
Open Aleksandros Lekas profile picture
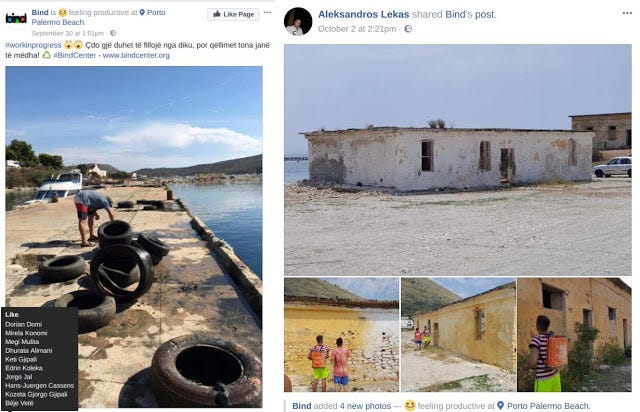click(x=298, y=22)
